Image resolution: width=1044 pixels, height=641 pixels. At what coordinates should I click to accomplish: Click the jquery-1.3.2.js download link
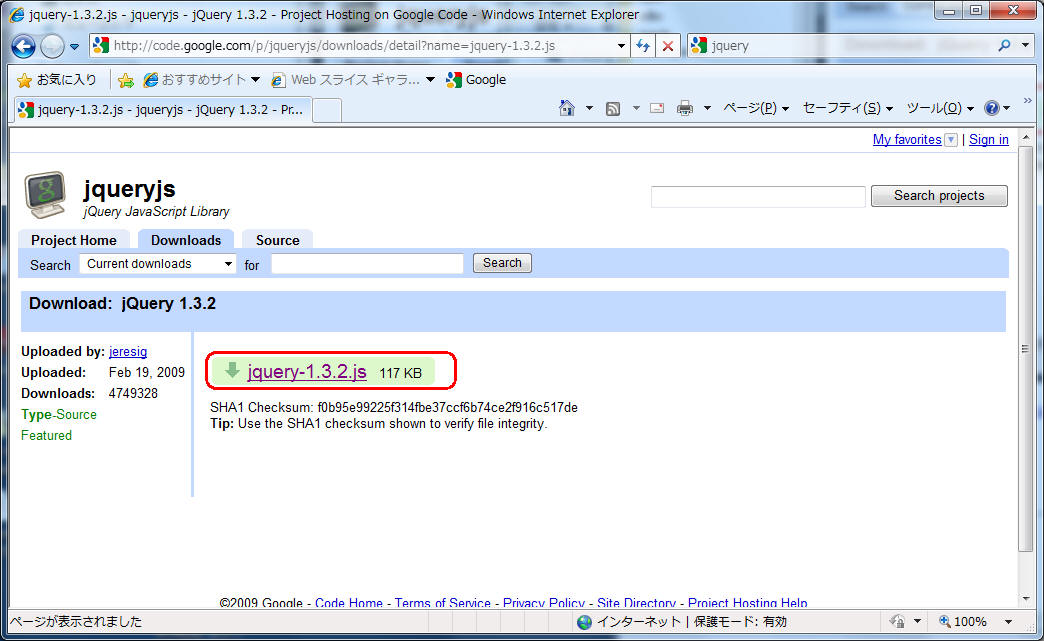[x=307, y=372]
